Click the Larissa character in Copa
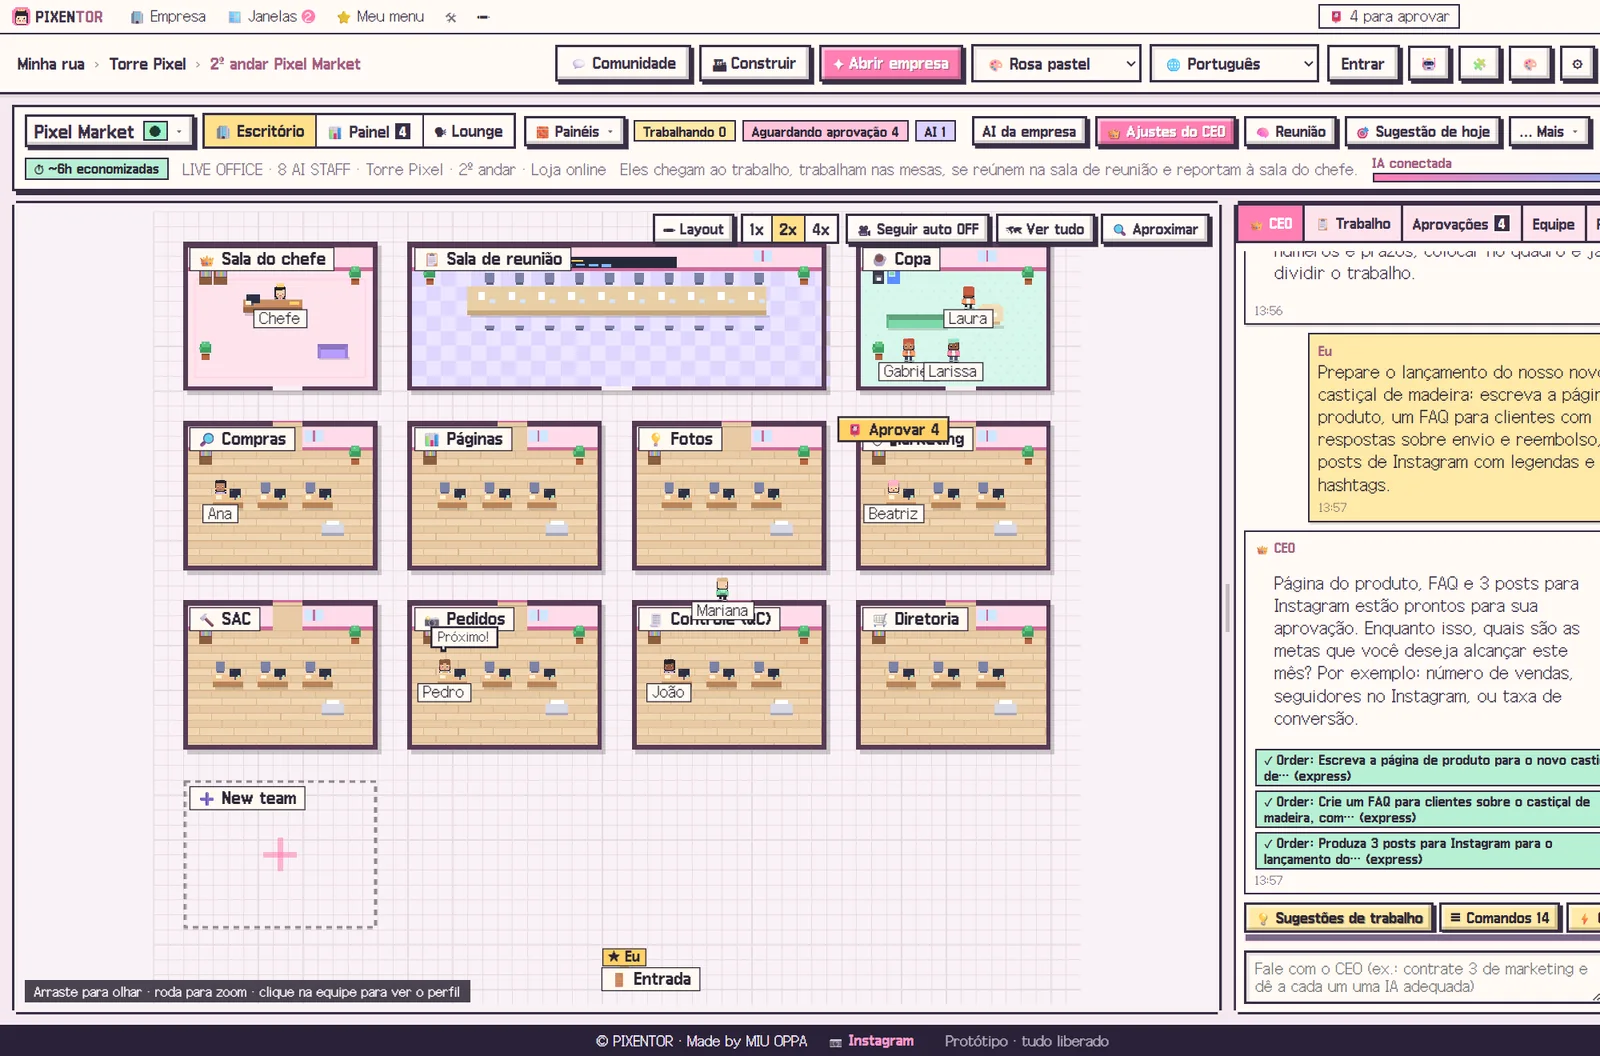This screenshot has height=1056, width=1600. coord(953,349)
